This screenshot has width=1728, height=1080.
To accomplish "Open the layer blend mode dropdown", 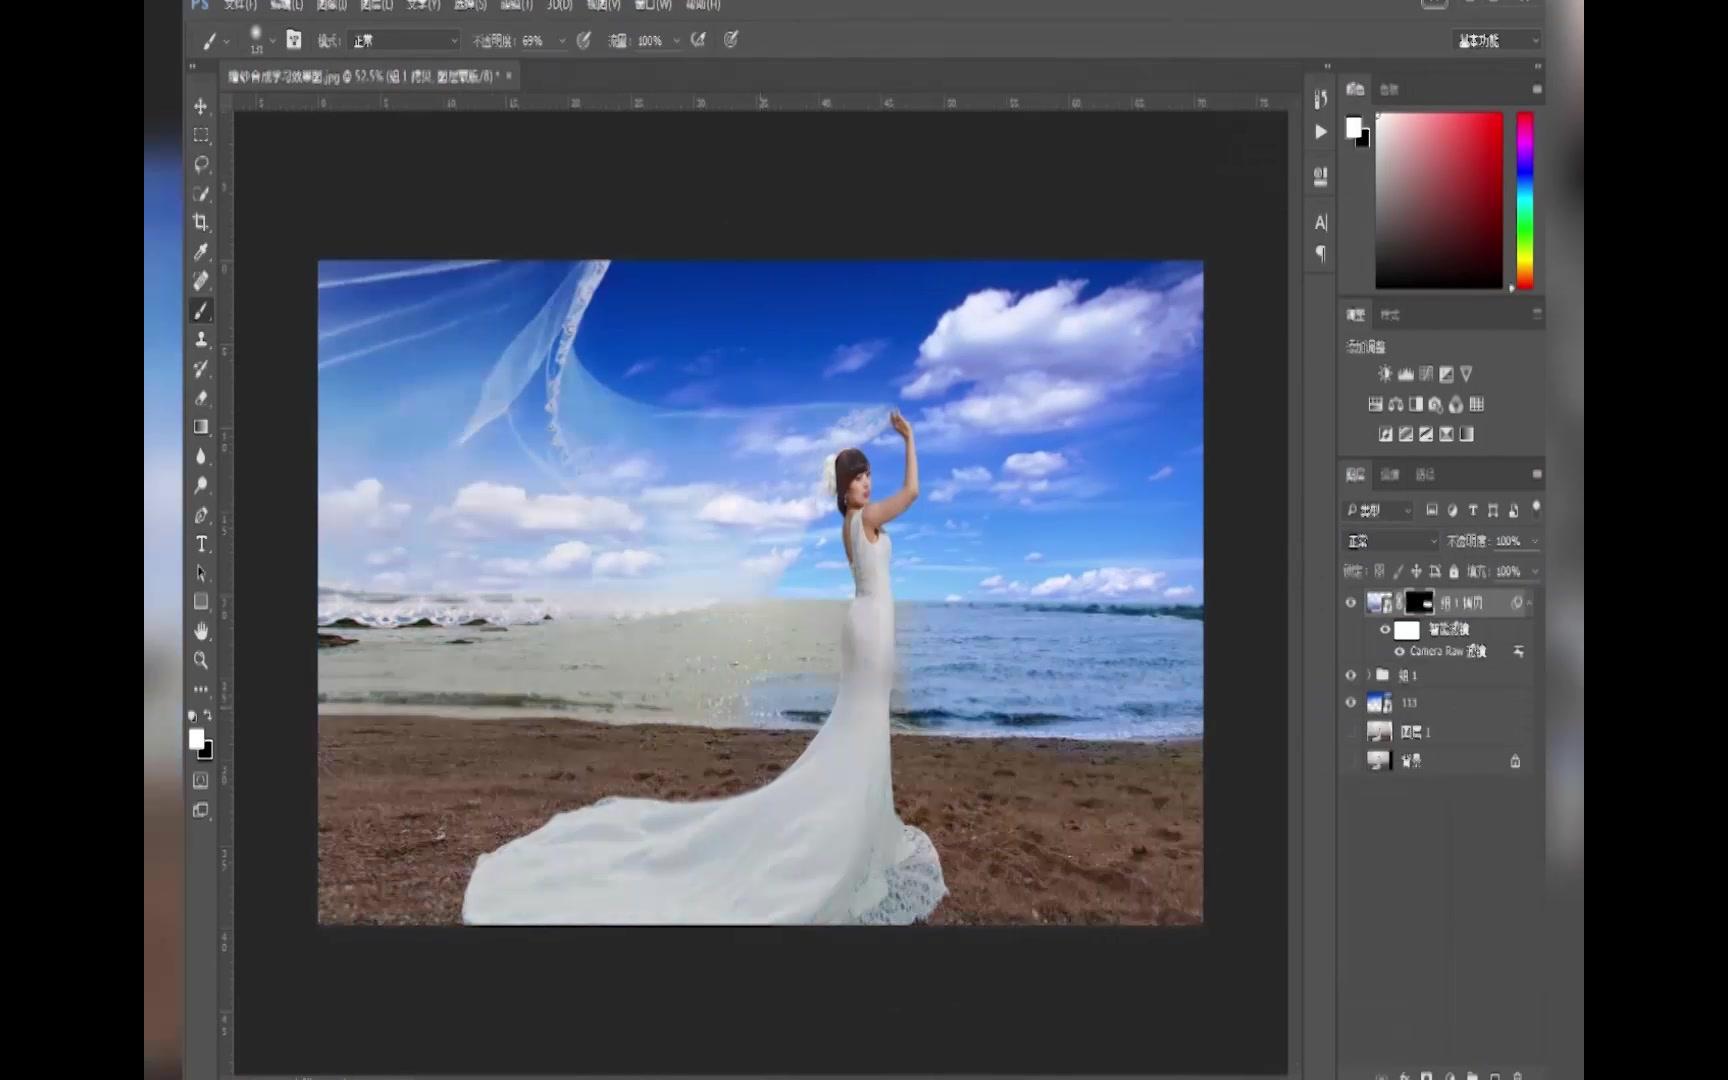I will (x=1391, y=541).
